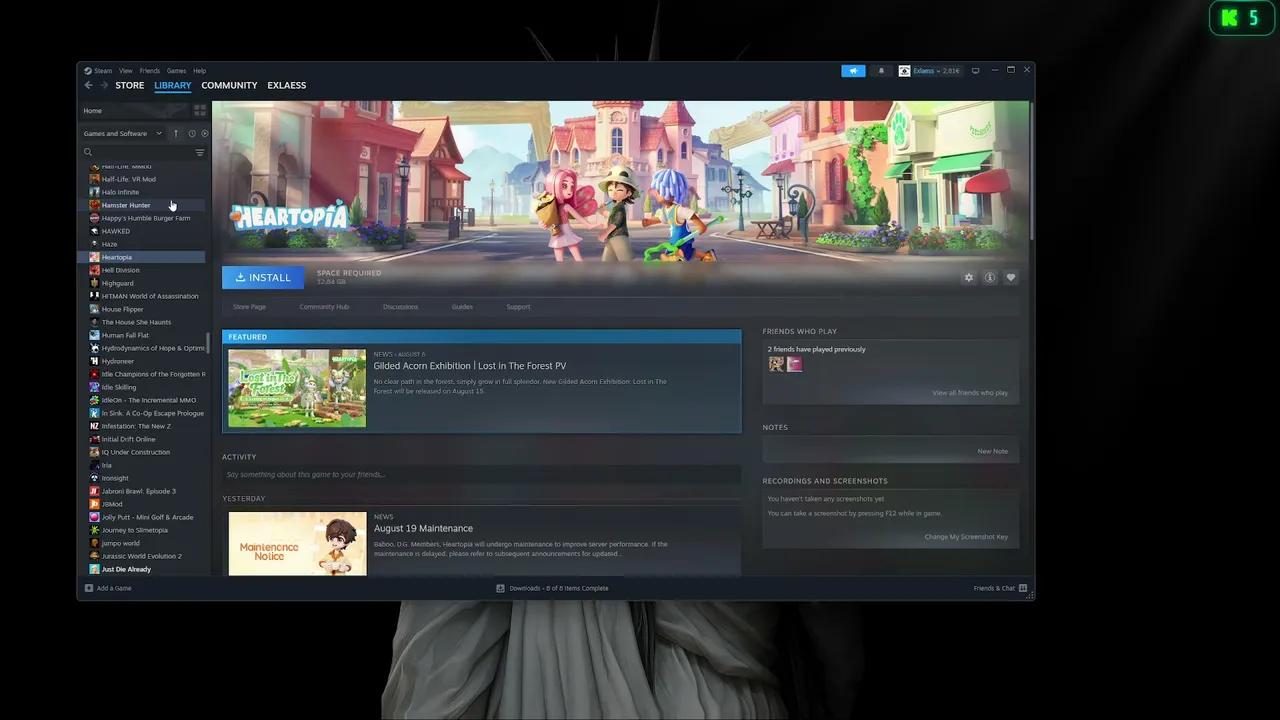Open advanced filters icon beside search
1280x720 pixels.
click(x=200, y=152)
